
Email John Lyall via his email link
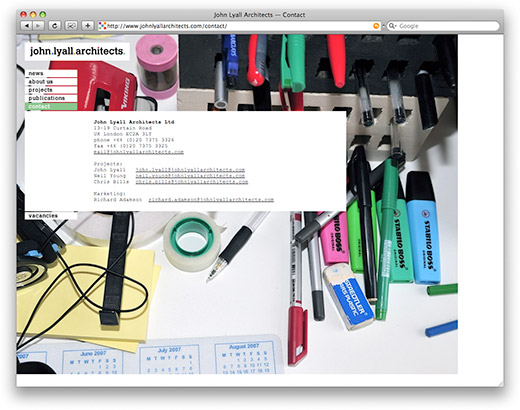point(190,170)
